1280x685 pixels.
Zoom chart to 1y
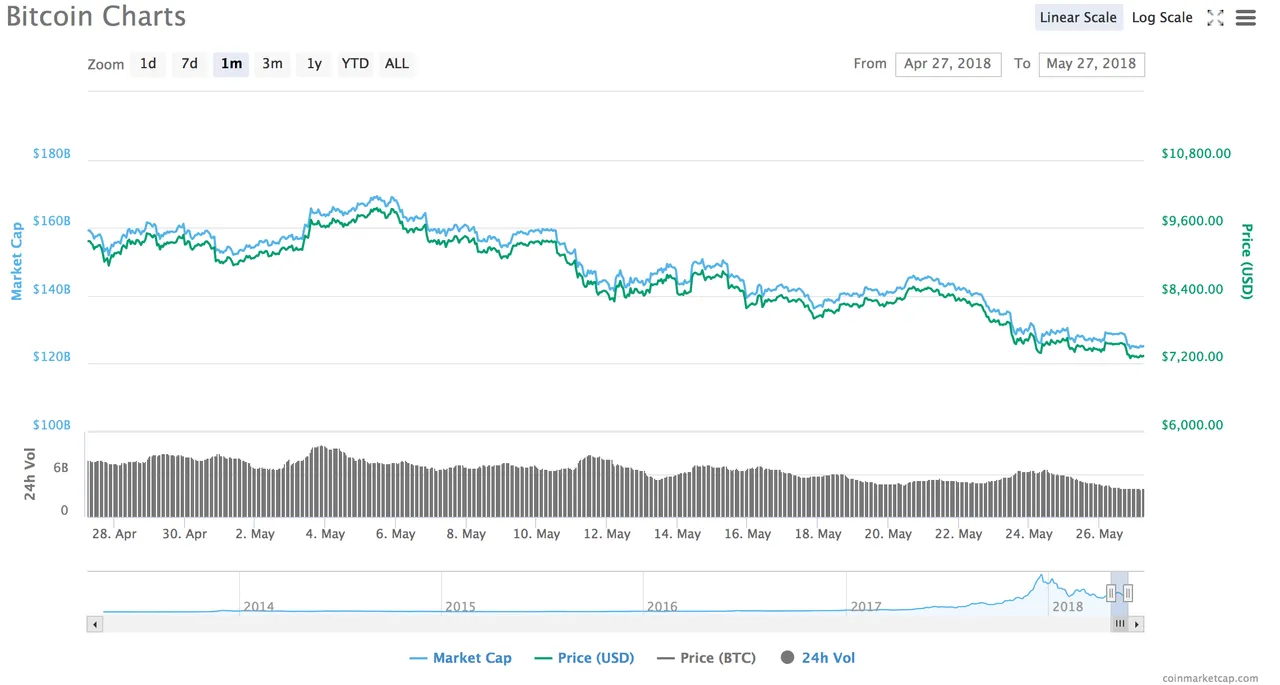(x=314, y=64)
